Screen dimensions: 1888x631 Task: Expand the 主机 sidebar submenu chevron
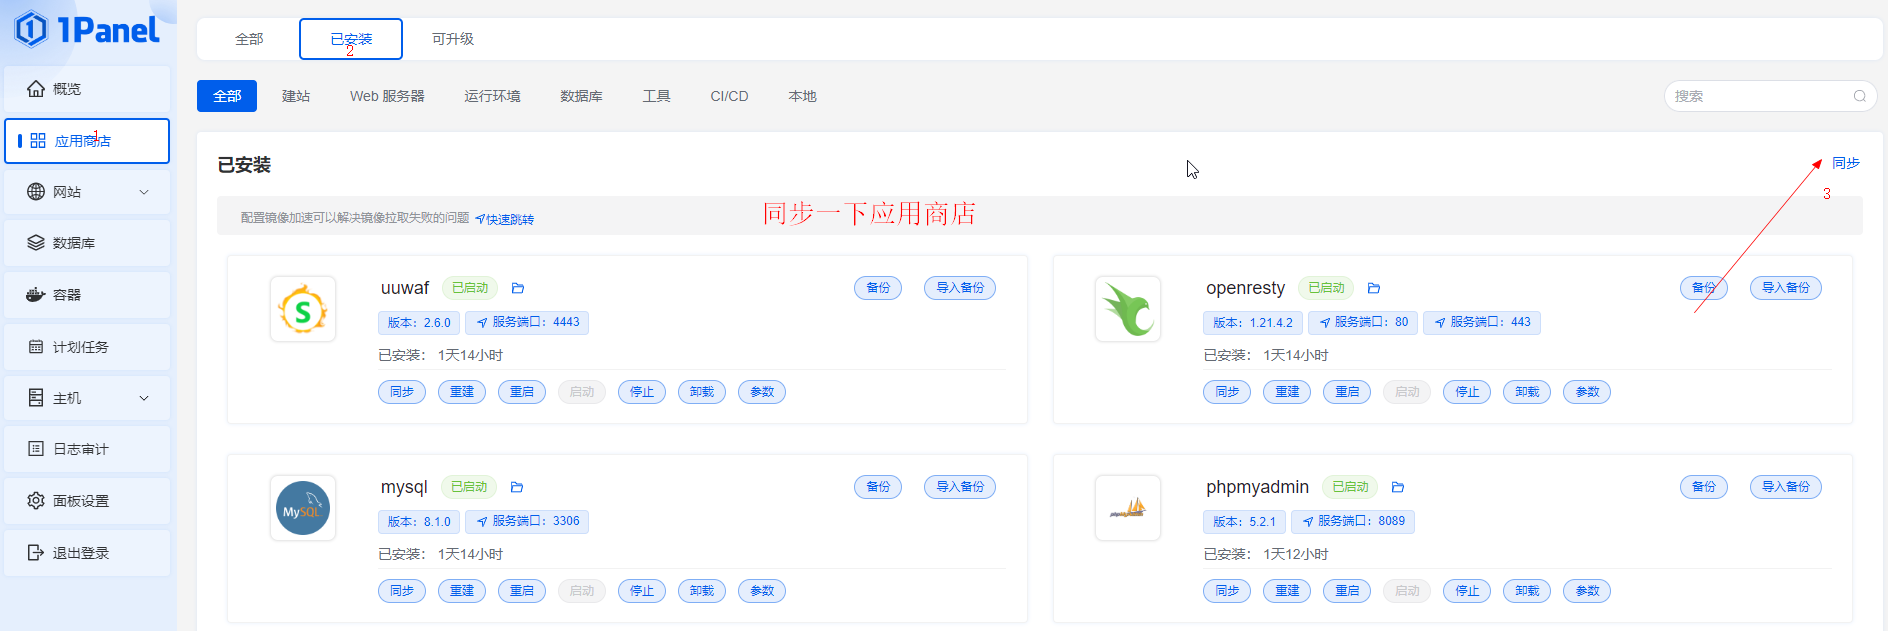(x=144, y=398)
